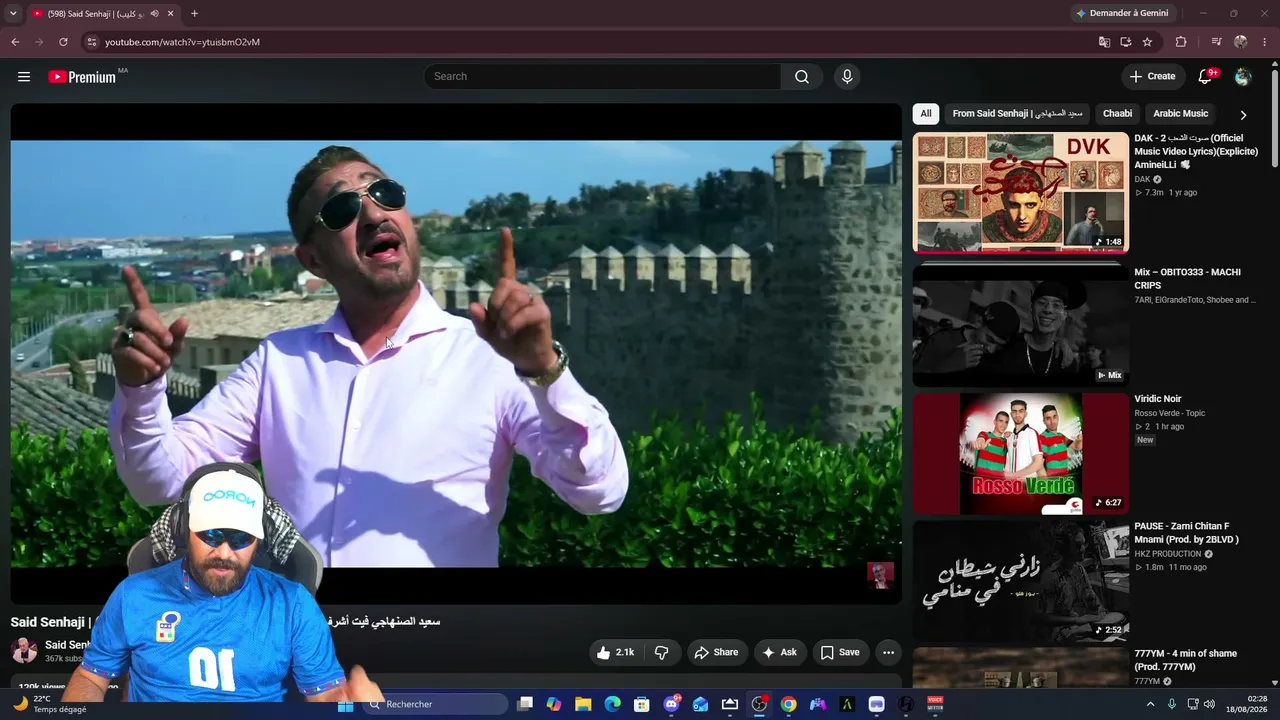Open the weather widget showing 22°C

[x=50, y=704]
